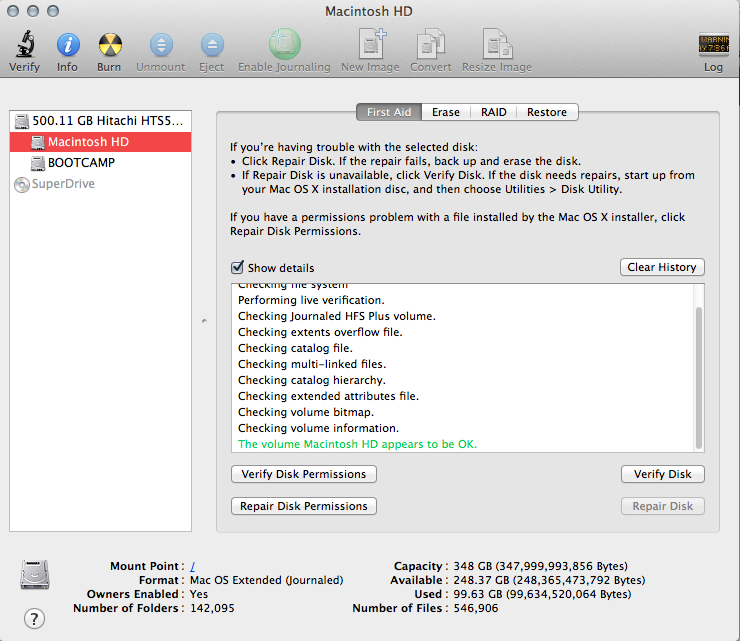The image size is (740, 641).
Task: Switch to the Erase tab
Action: (x=446, y=112)
